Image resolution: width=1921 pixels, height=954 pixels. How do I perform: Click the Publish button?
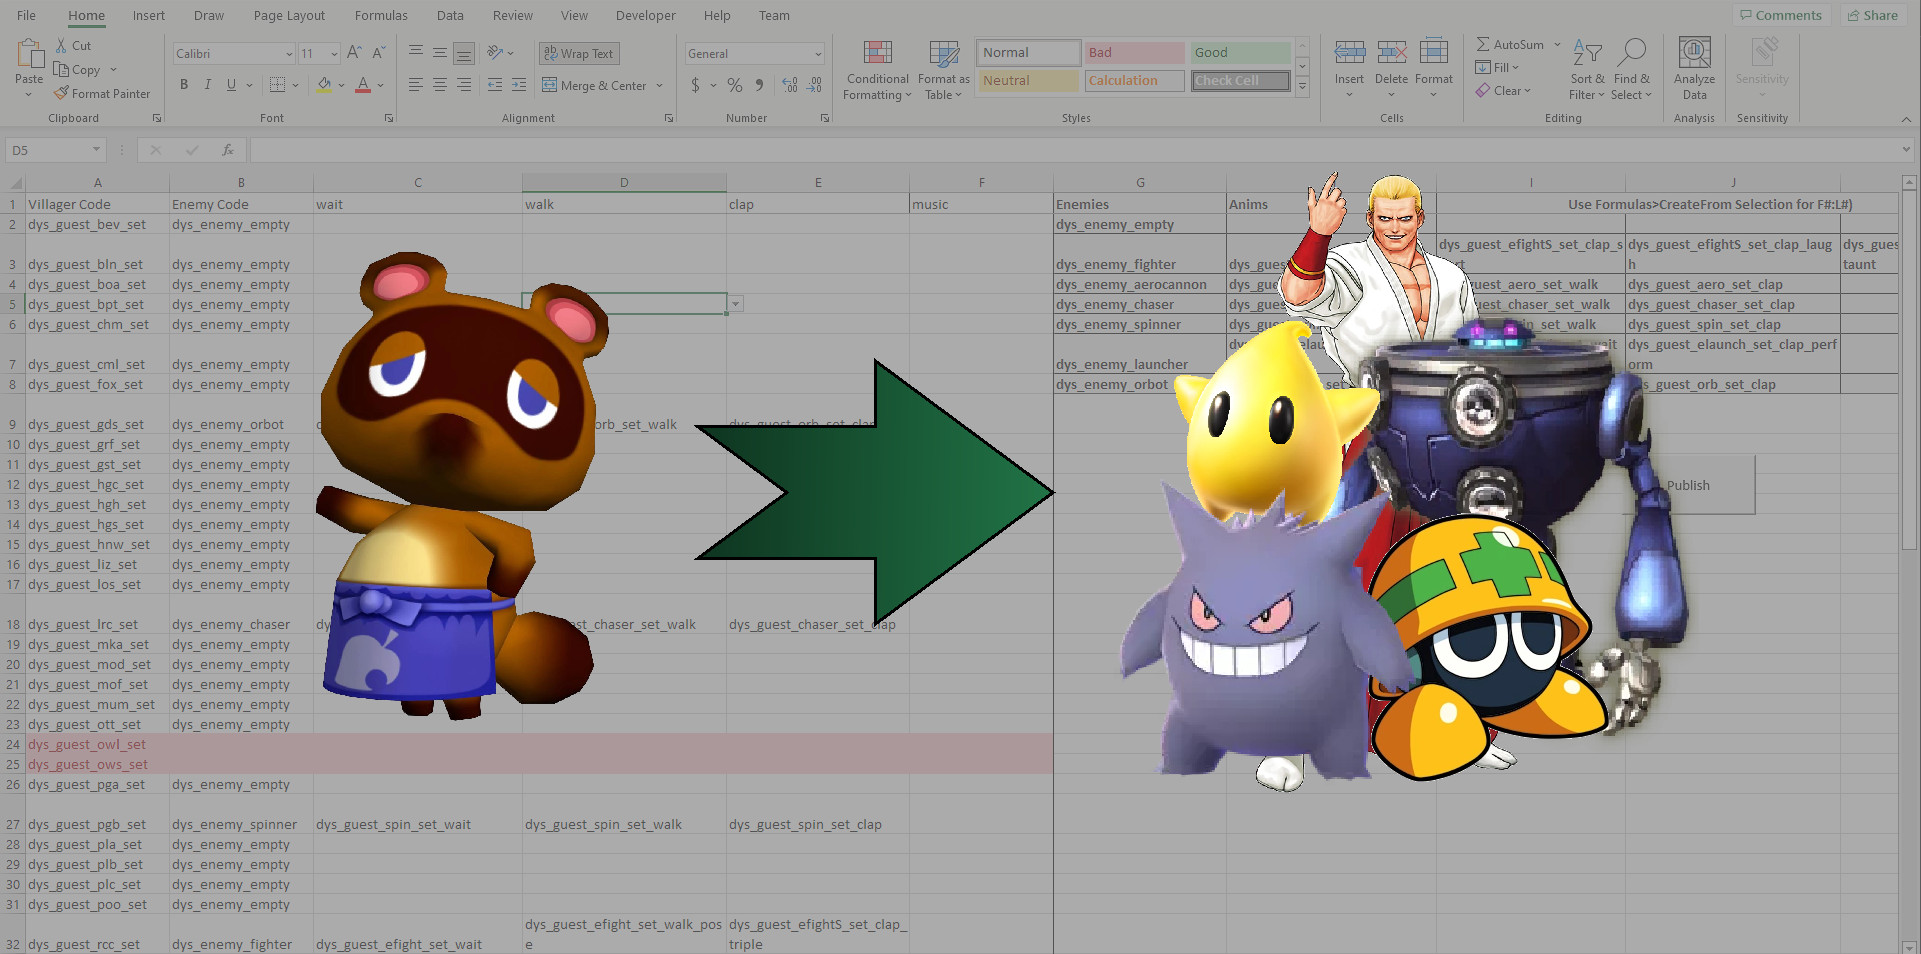[x=1688, y=485]
